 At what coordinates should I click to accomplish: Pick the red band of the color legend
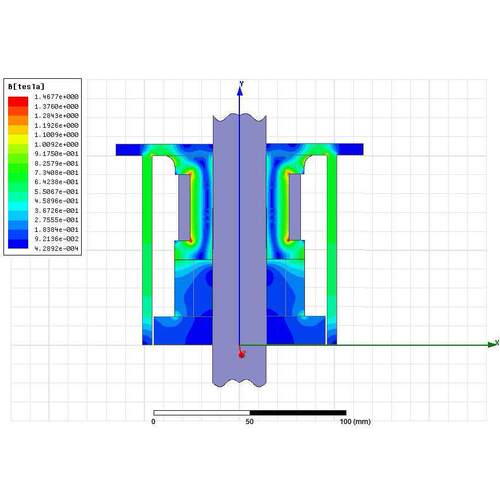coord(18,101)
